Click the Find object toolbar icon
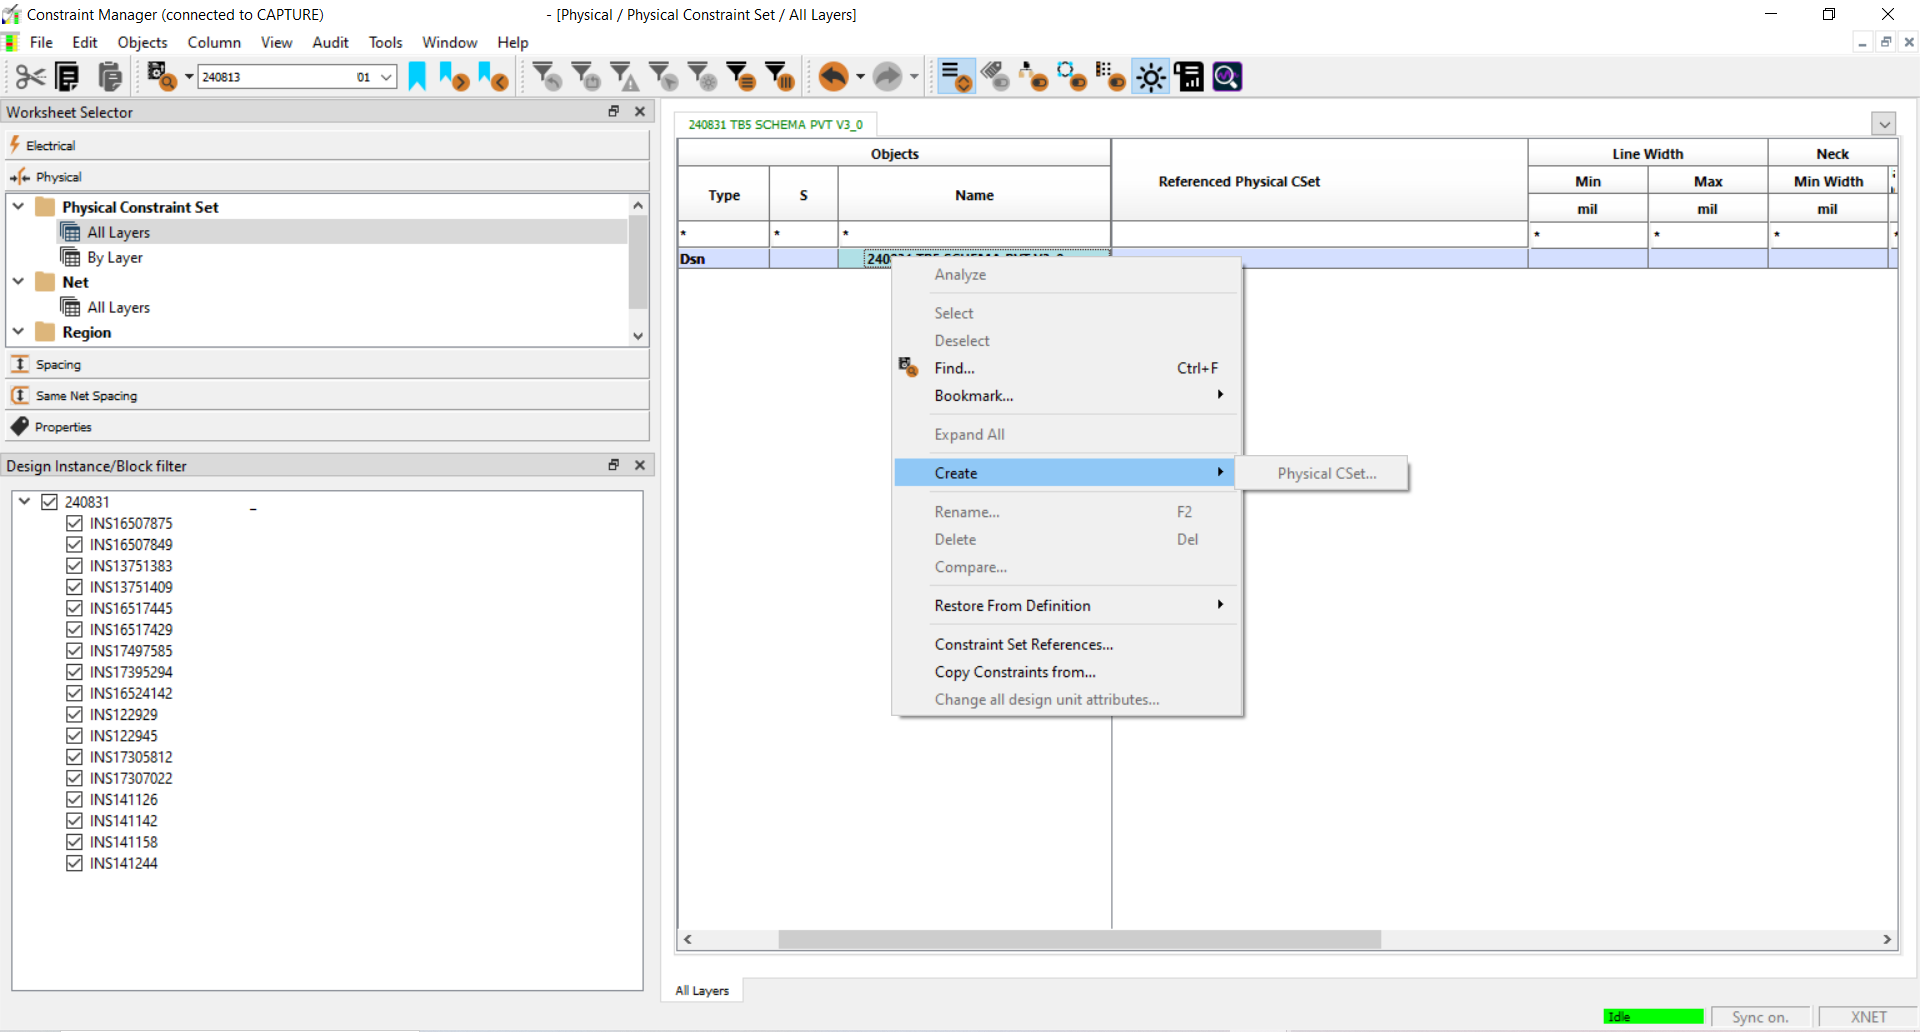This screenshot has height=1032, width=1920. pos(162,77)
